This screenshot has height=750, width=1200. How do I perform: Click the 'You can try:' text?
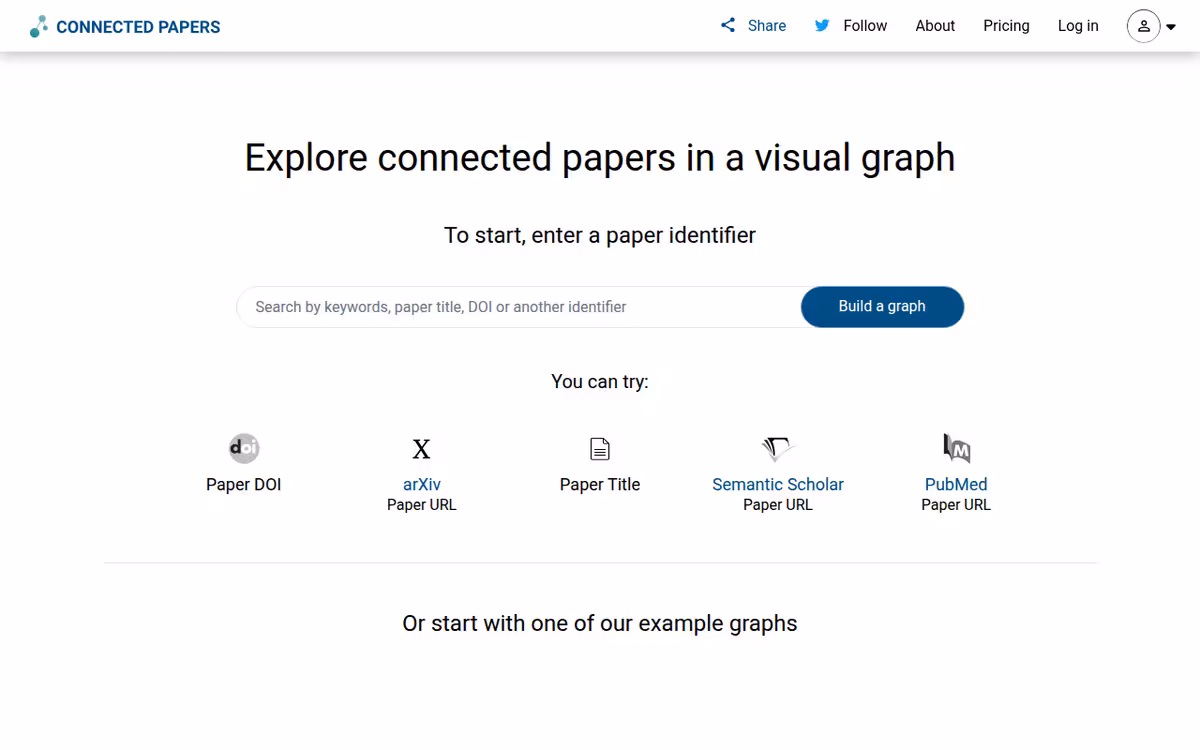[600, 381]
